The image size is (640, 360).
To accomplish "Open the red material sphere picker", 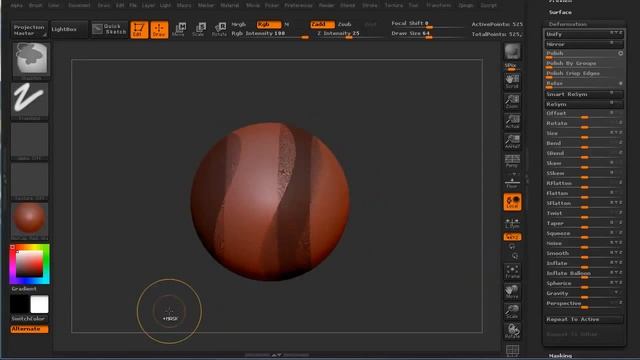I will [30, 221].
